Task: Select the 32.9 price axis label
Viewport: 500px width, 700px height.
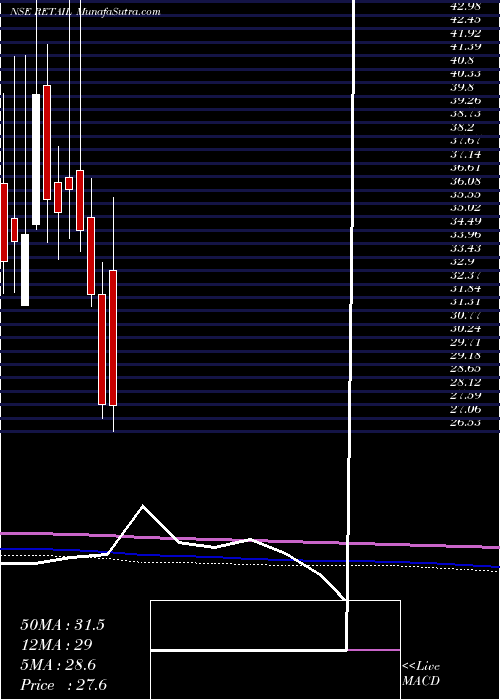Action: (x=462, y=261)
